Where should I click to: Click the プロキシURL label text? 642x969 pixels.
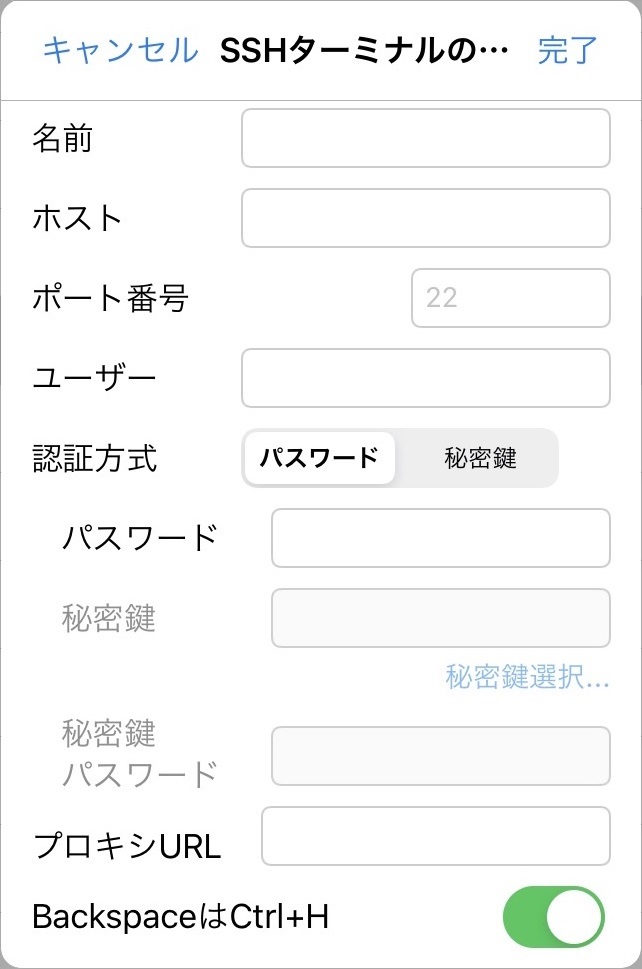(x=127, y=846)
